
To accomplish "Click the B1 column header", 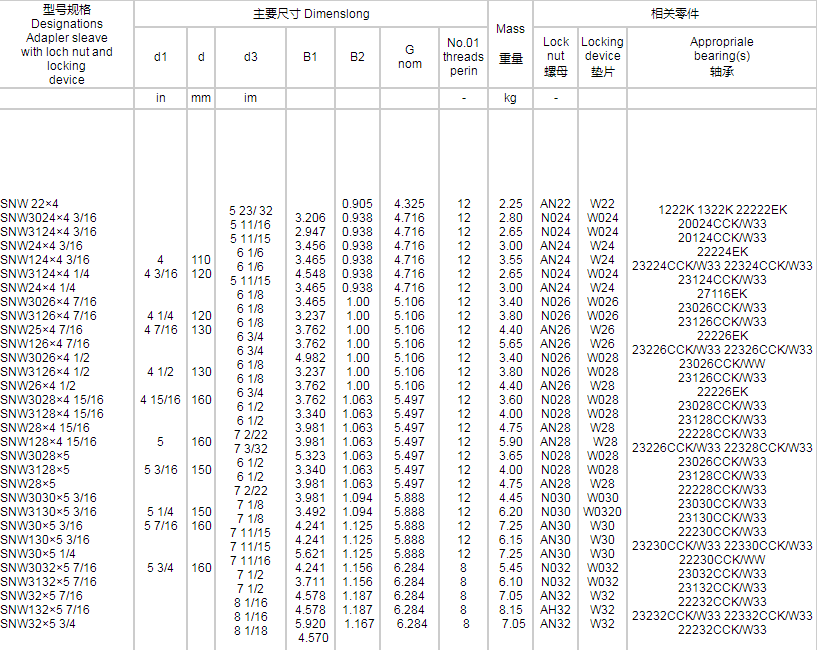I will pos(310,57).
